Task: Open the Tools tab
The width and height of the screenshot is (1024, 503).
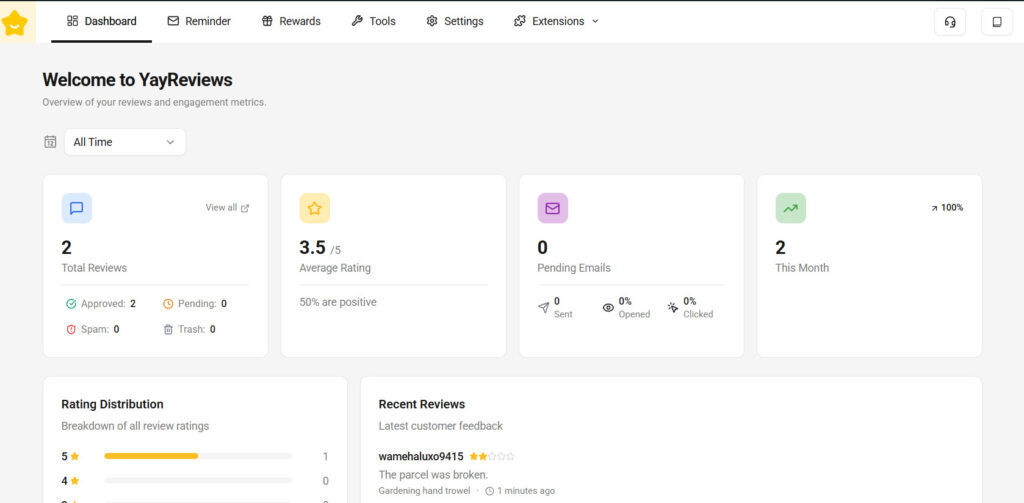Action: (374, 22)
